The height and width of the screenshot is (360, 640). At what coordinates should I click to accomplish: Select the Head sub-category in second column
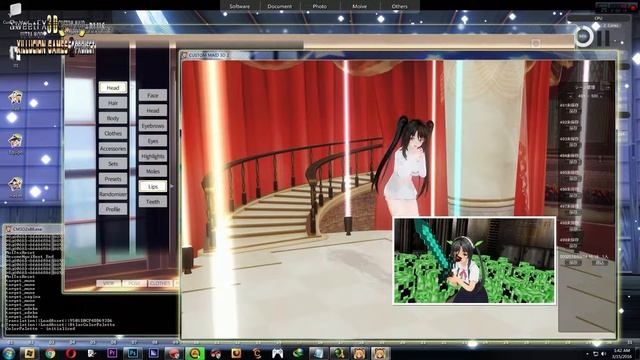click(x=153, y=110)
